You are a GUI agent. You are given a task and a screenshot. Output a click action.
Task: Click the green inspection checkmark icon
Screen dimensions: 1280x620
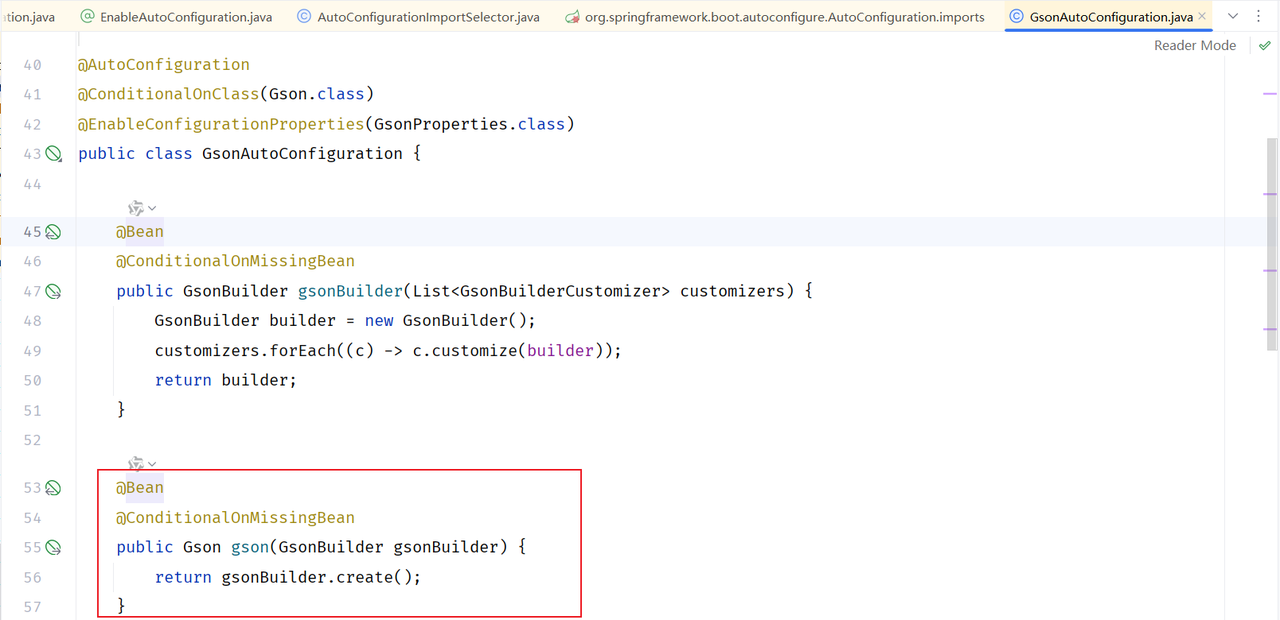click(1265, 46)
